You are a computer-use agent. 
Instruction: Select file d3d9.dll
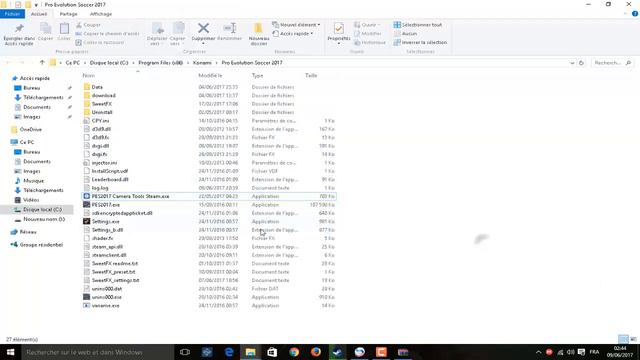click(x=101, y=129)
